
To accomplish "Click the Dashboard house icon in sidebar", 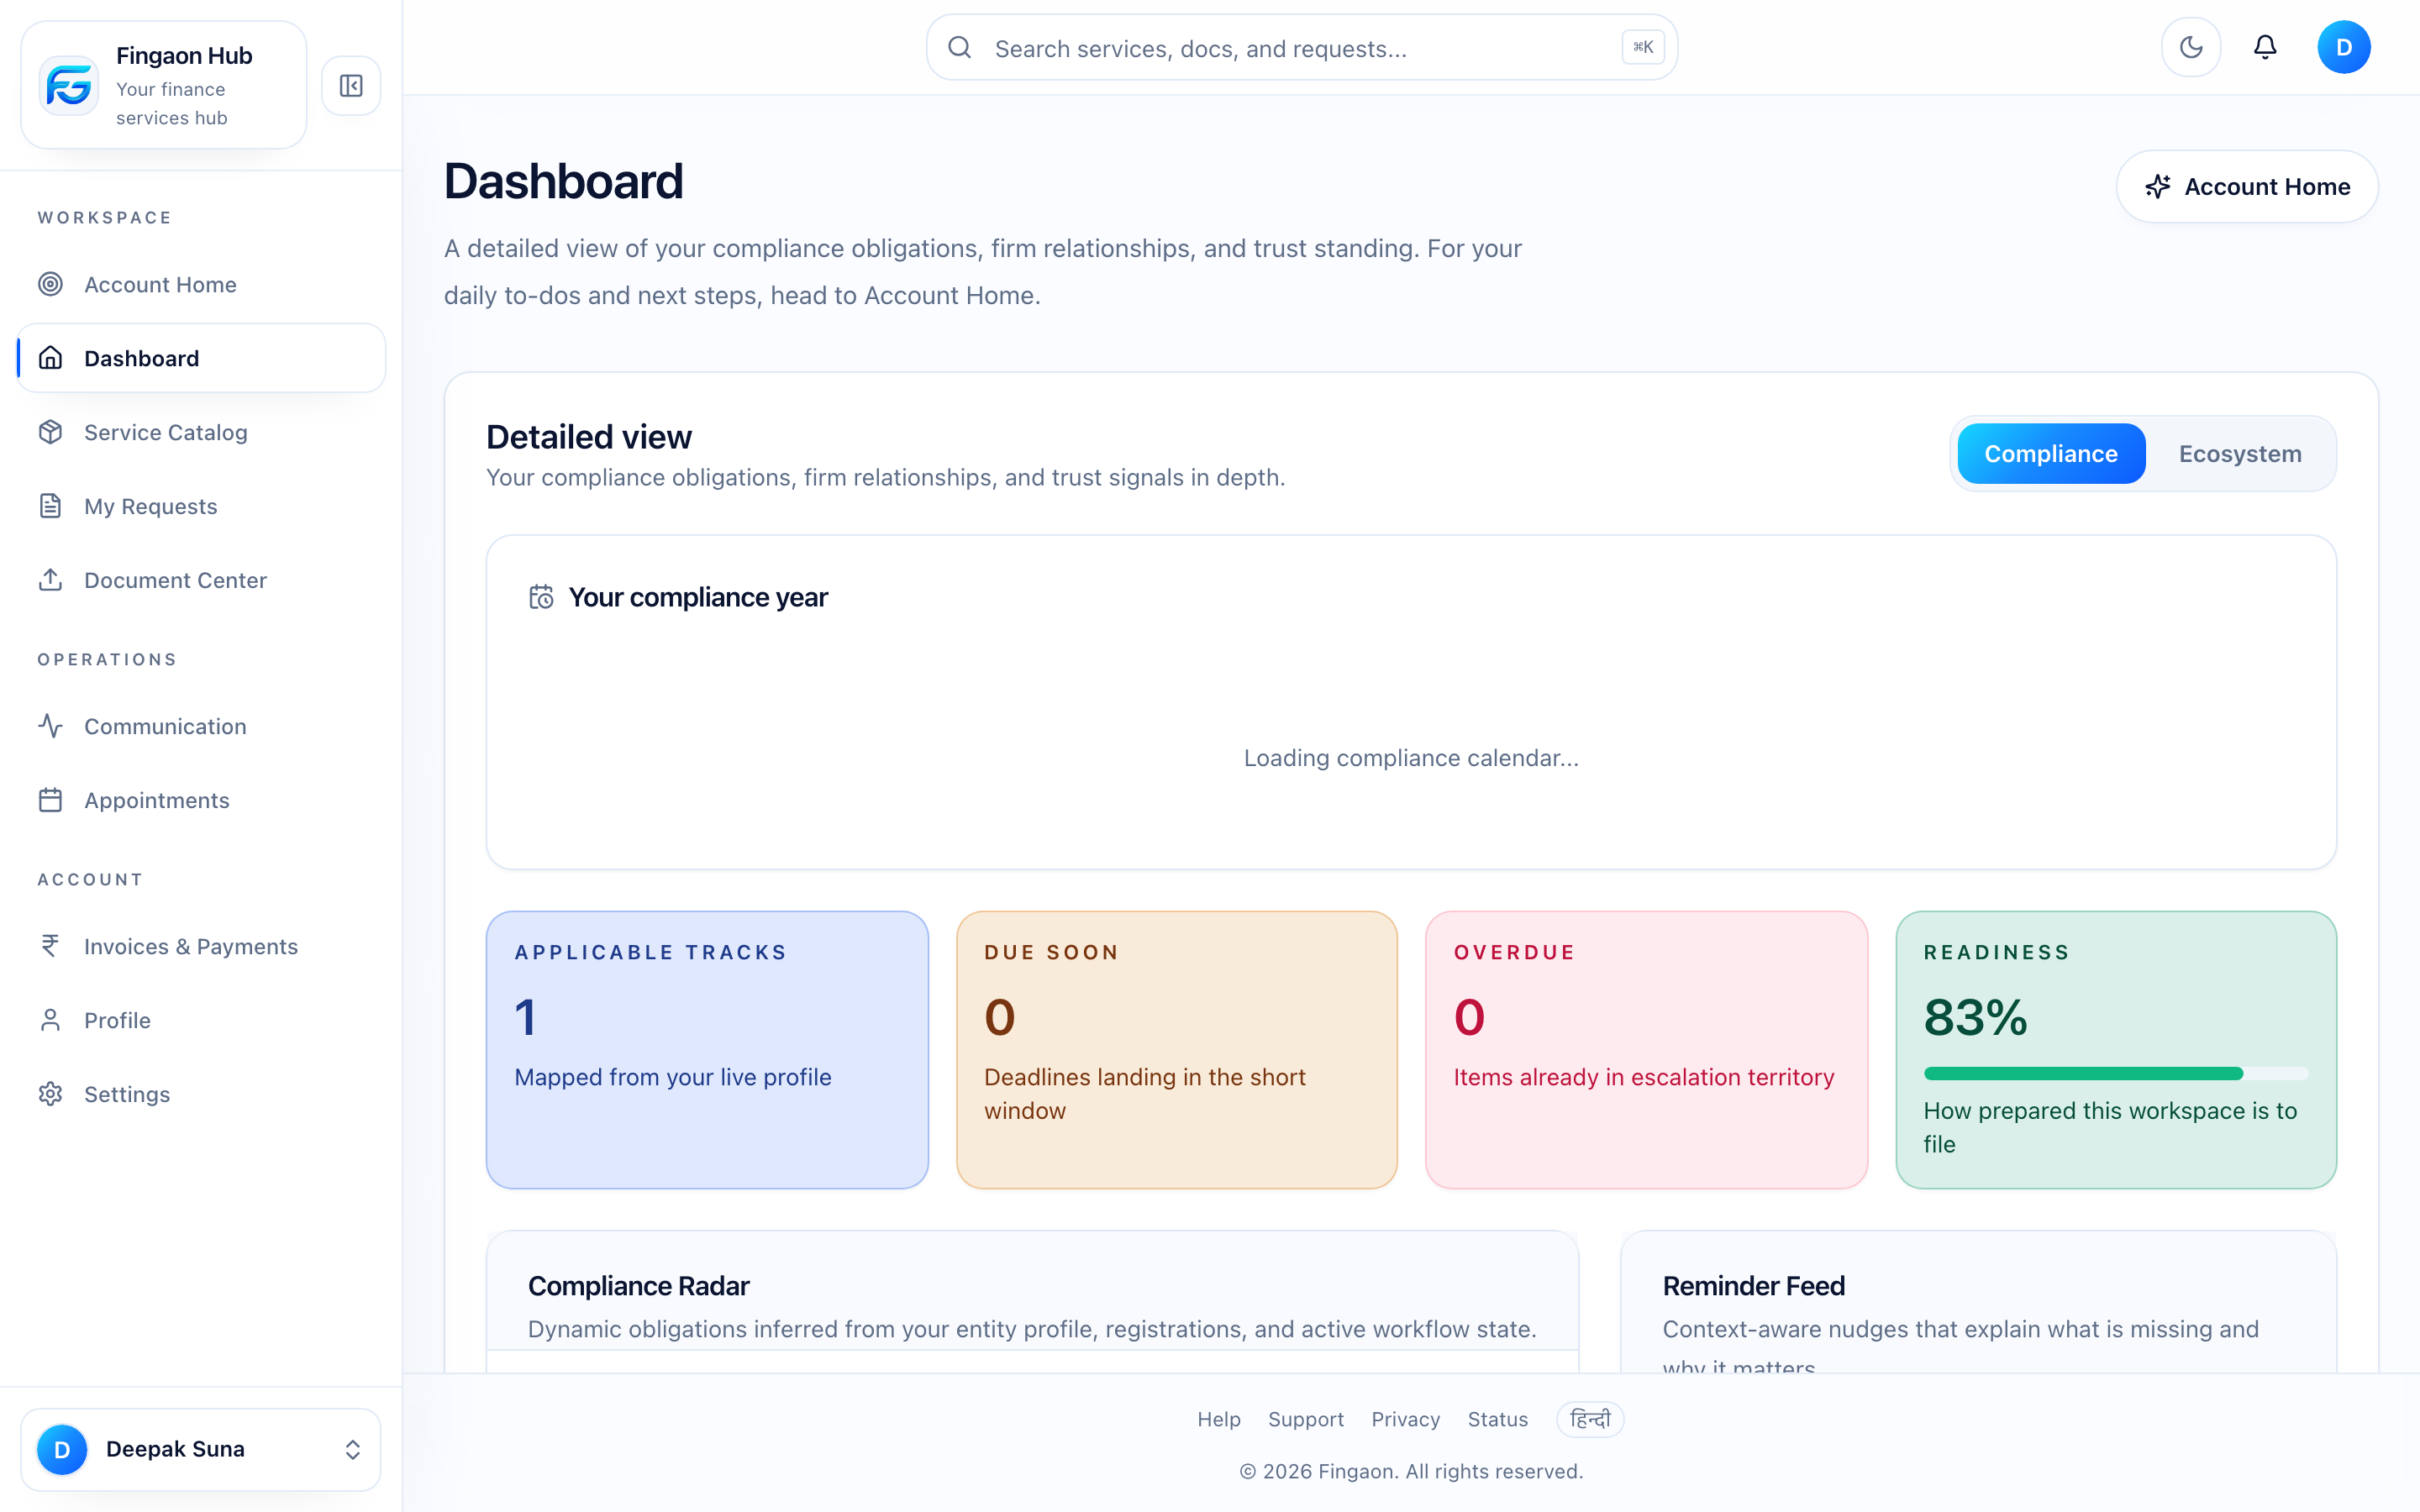I will [50, 358].
